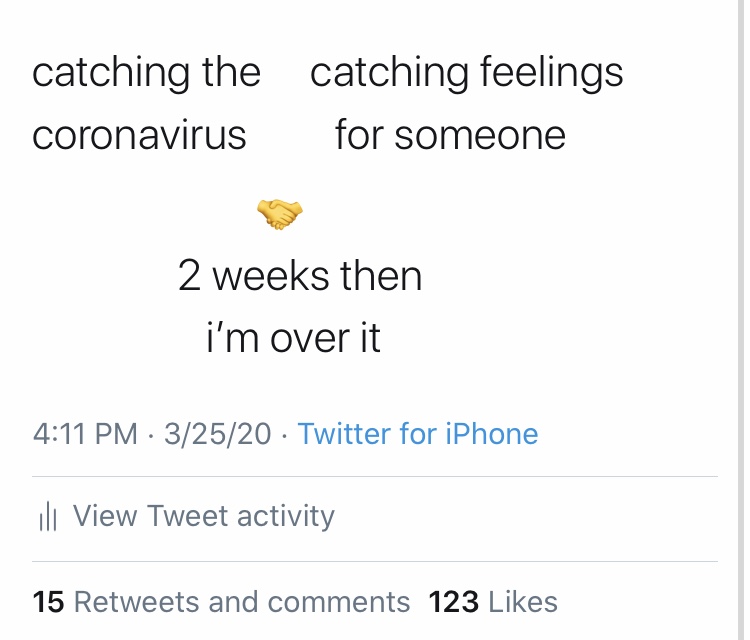This screenshot has width=750, height=640.
Task: Click the 4:11 PM timestamp
Action: [x=85, y=434]
